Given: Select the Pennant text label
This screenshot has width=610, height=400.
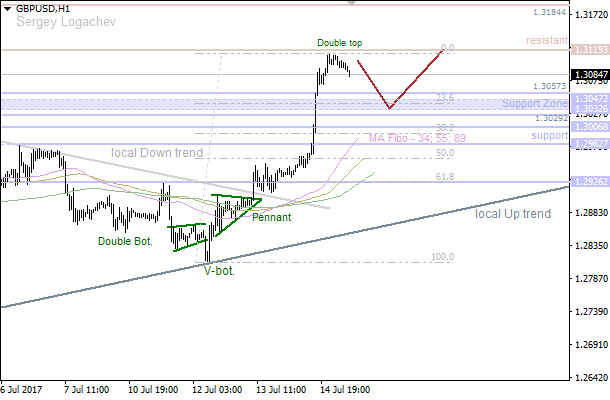Looking at the screenshot, I should click(272, 217).
